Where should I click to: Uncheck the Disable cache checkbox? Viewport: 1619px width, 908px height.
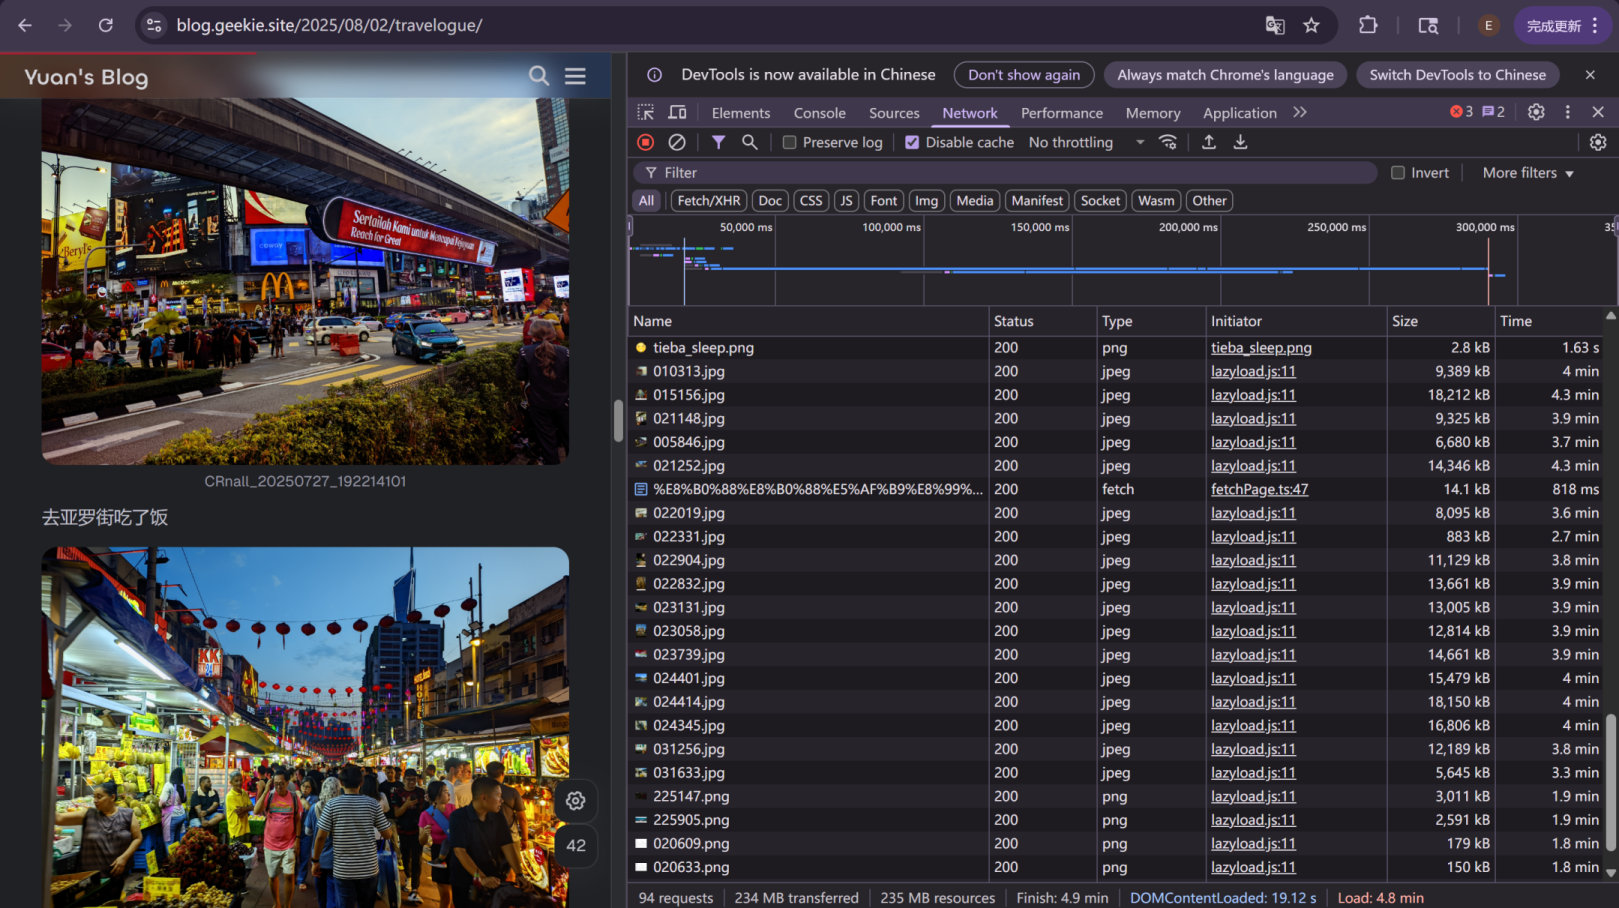(912, 143)
